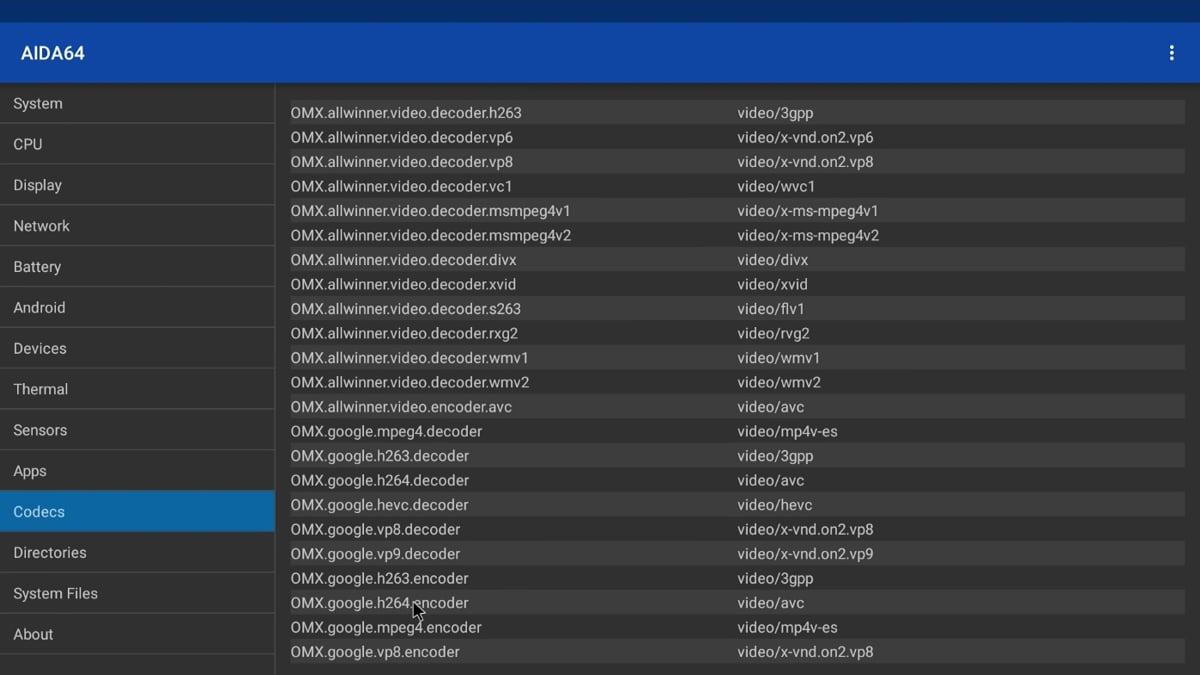Click the video/x-vnd.on2.vp9 value

click(x=805, y=554)
